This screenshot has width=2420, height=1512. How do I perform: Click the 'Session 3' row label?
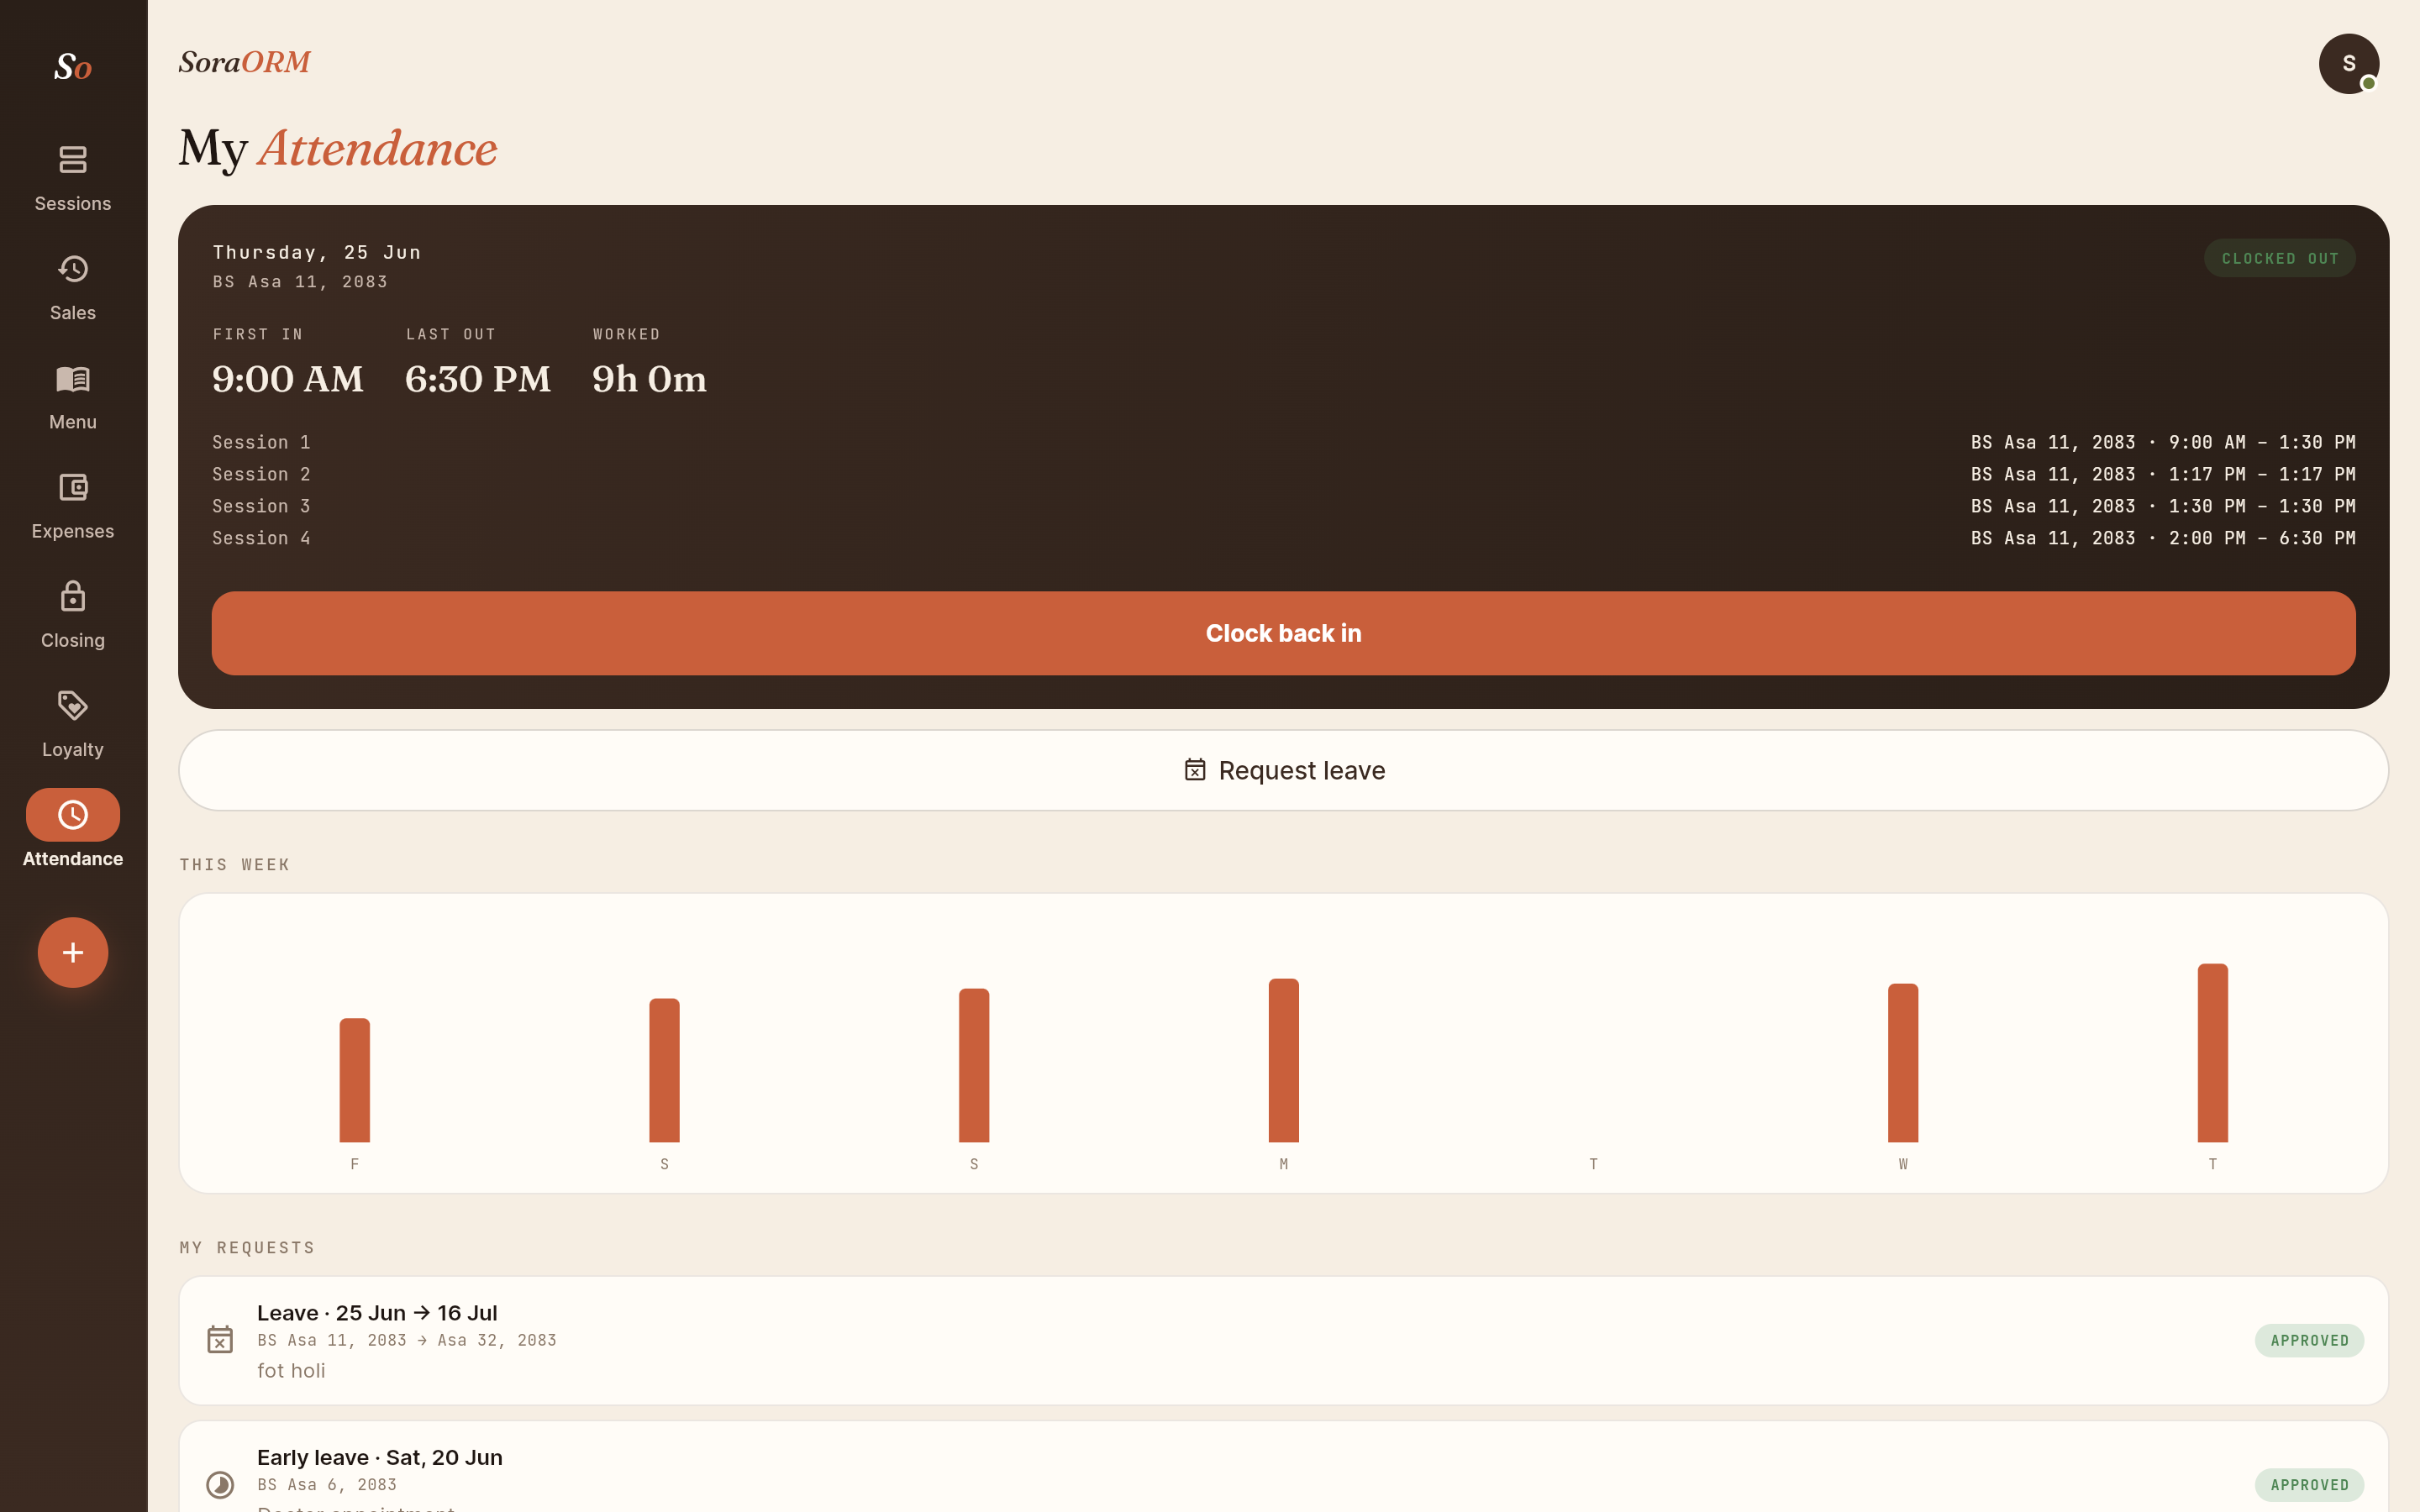pos(261,506)
